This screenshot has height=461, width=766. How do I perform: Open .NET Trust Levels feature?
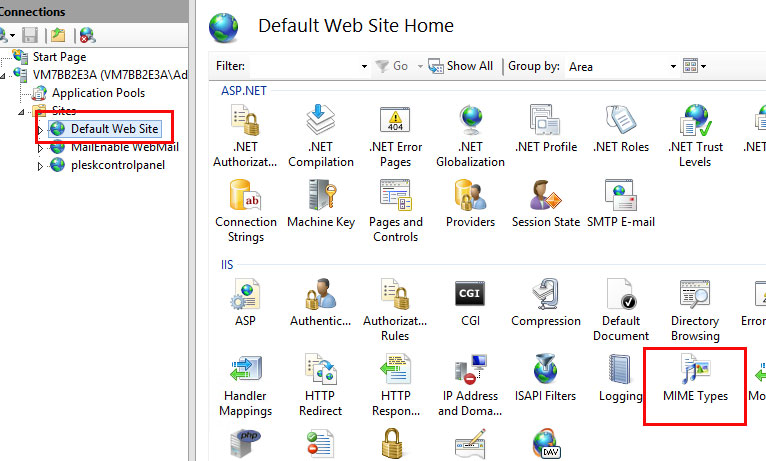[x=695, y=136]
